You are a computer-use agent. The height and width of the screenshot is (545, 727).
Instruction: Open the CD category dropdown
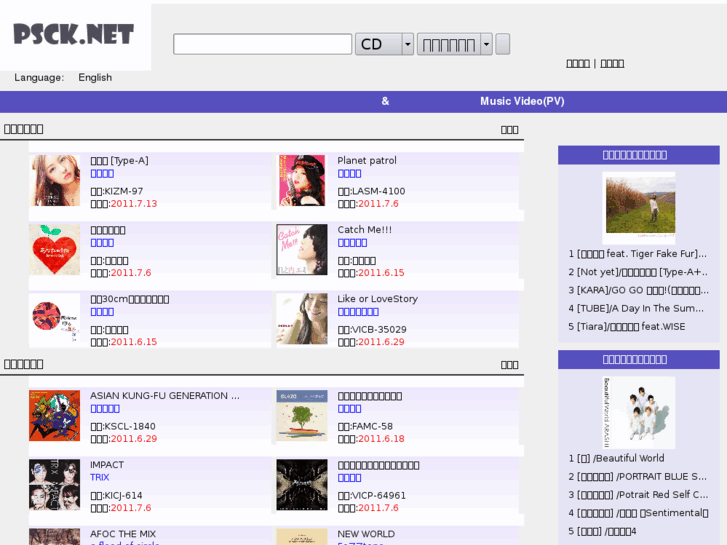tap(384, 44)
